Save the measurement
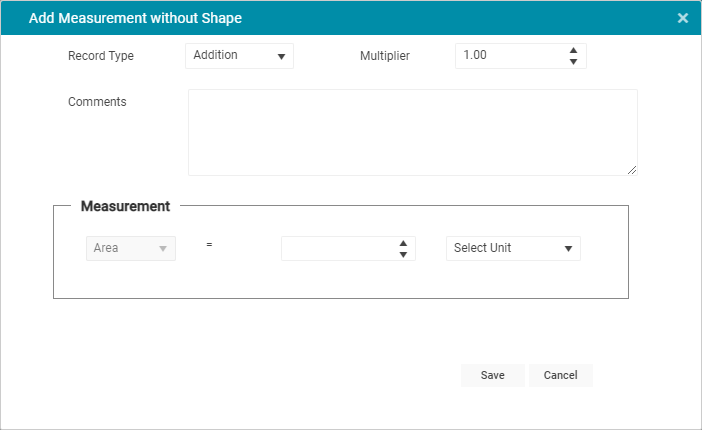The height and width of the screenshot is (430, 702). point(492,375)
